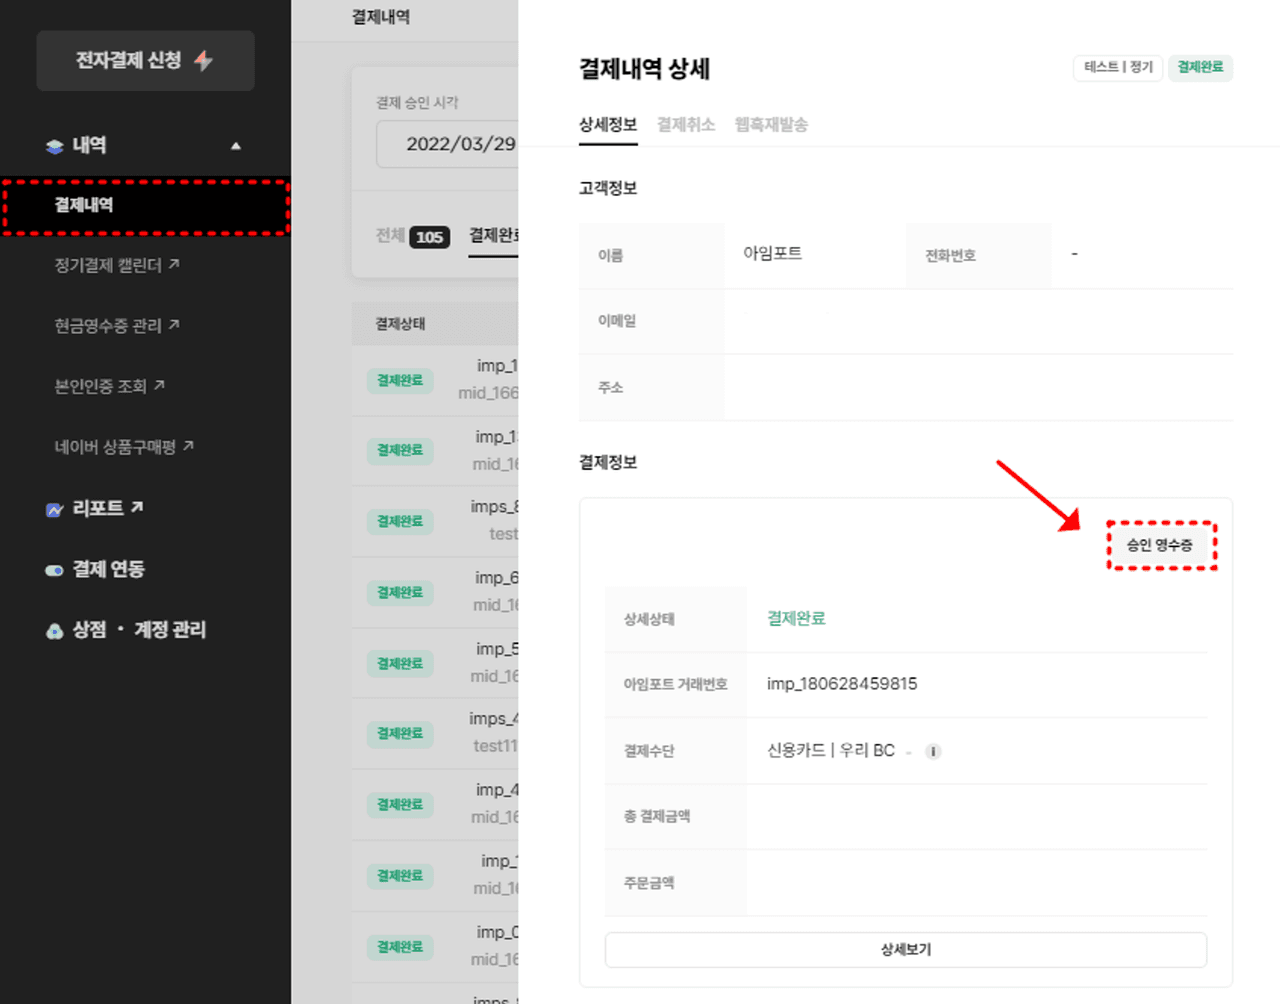The image size is (1280, 1004).
Task: Switch to the 결제취소 tab
Action: [x=686, y=125]
